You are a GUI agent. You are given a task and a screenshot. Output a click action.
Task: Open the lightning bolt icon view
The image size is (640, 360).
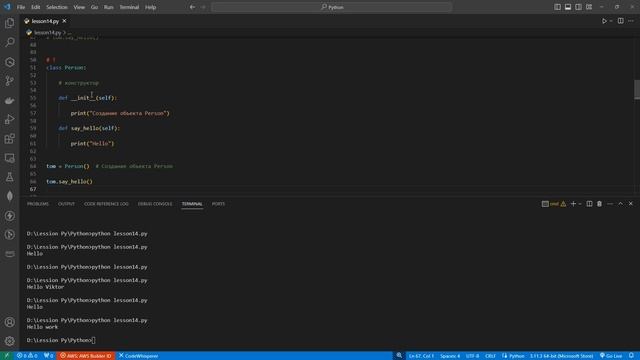click(x=9, y=216)
